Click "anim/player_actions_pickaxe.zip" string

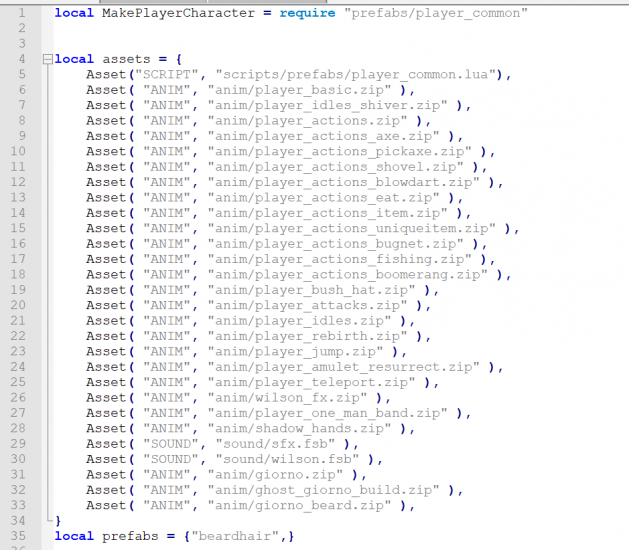coord(339,152)
